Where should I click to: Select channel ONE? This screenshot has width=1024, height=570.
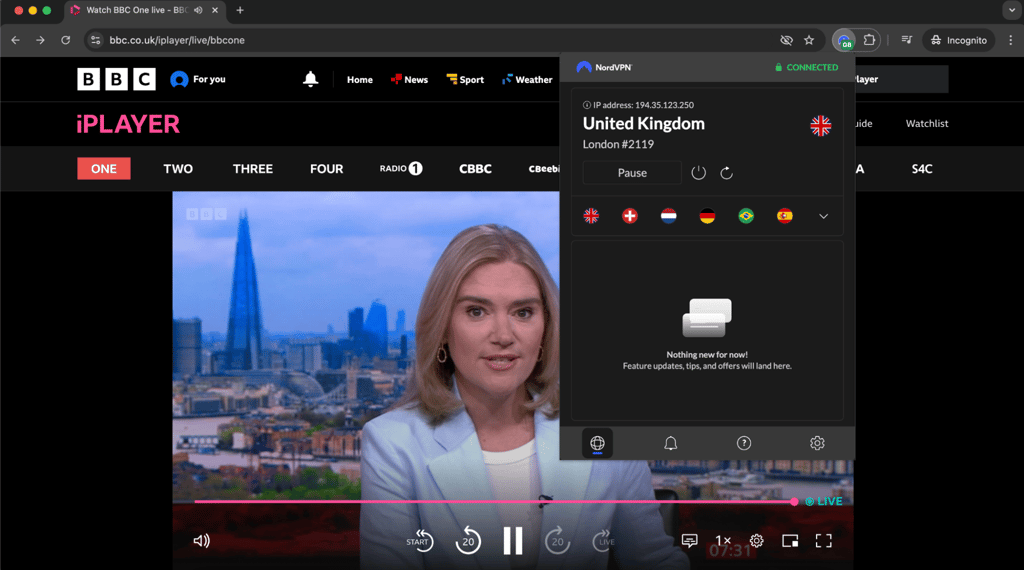point(104,168)
